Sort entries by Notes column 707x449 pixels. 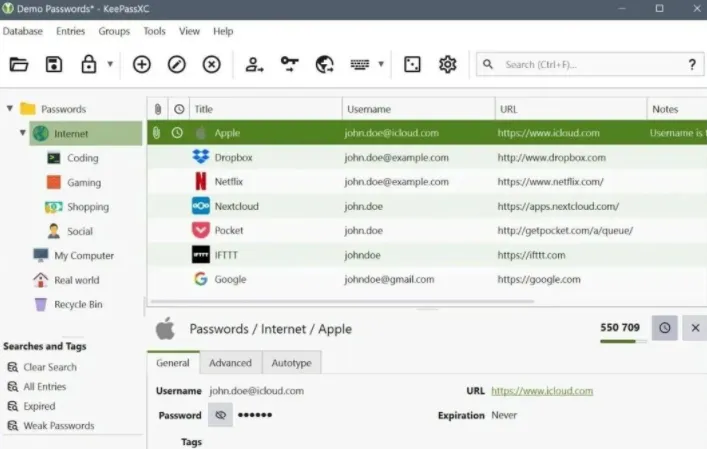[677, 109]
